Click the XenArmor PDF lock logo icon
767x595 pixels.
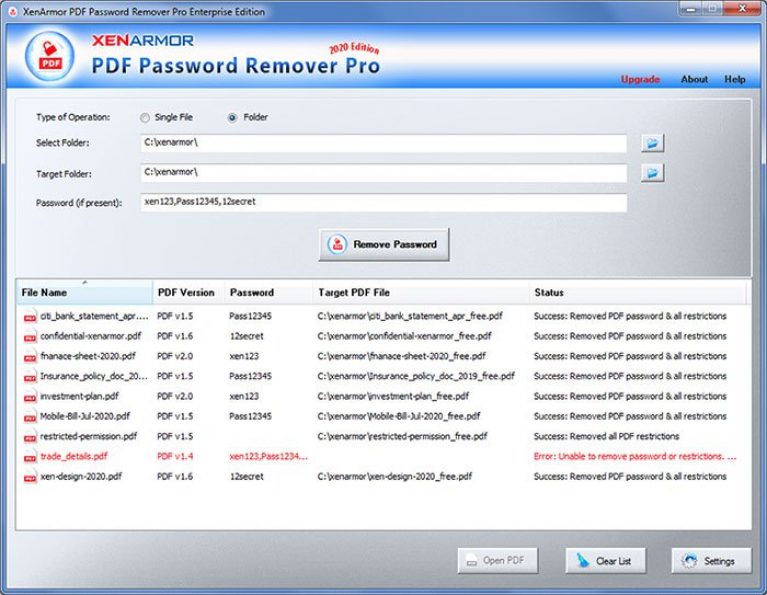click(x=50, y=56)
